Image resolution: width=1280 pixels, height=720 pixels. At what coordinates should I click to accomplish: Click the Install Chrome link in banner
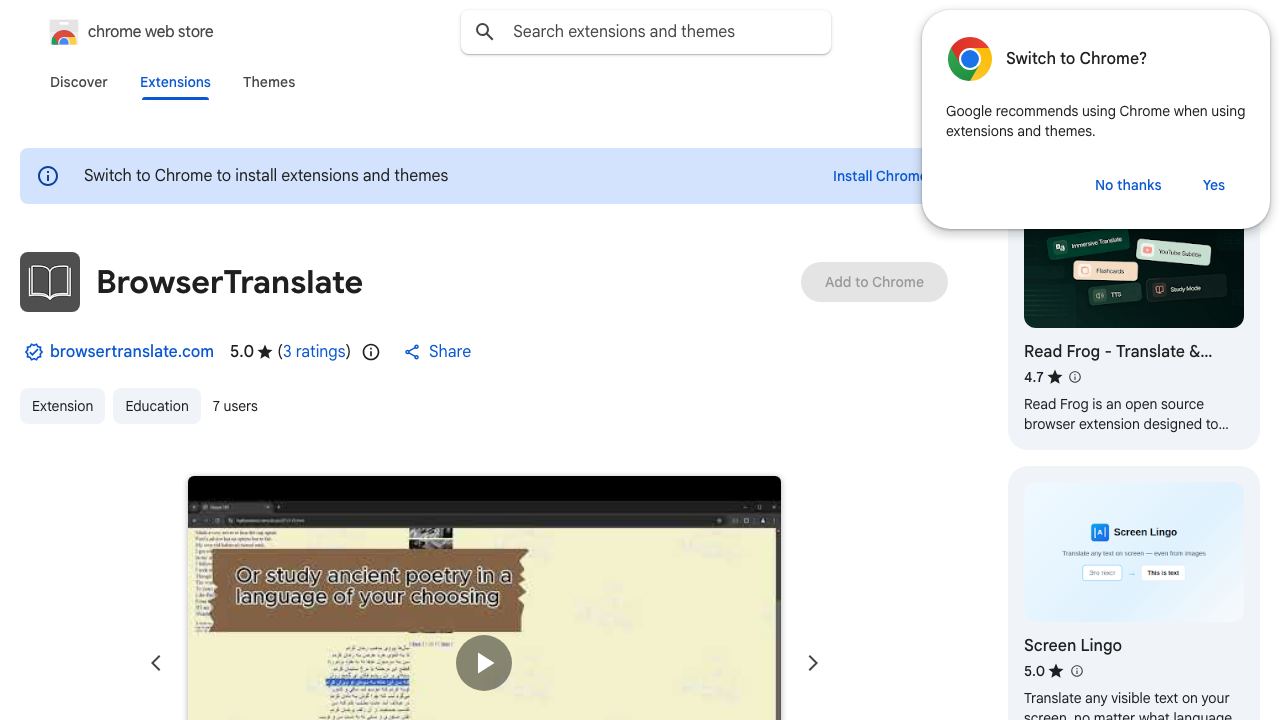click(878, 176)
